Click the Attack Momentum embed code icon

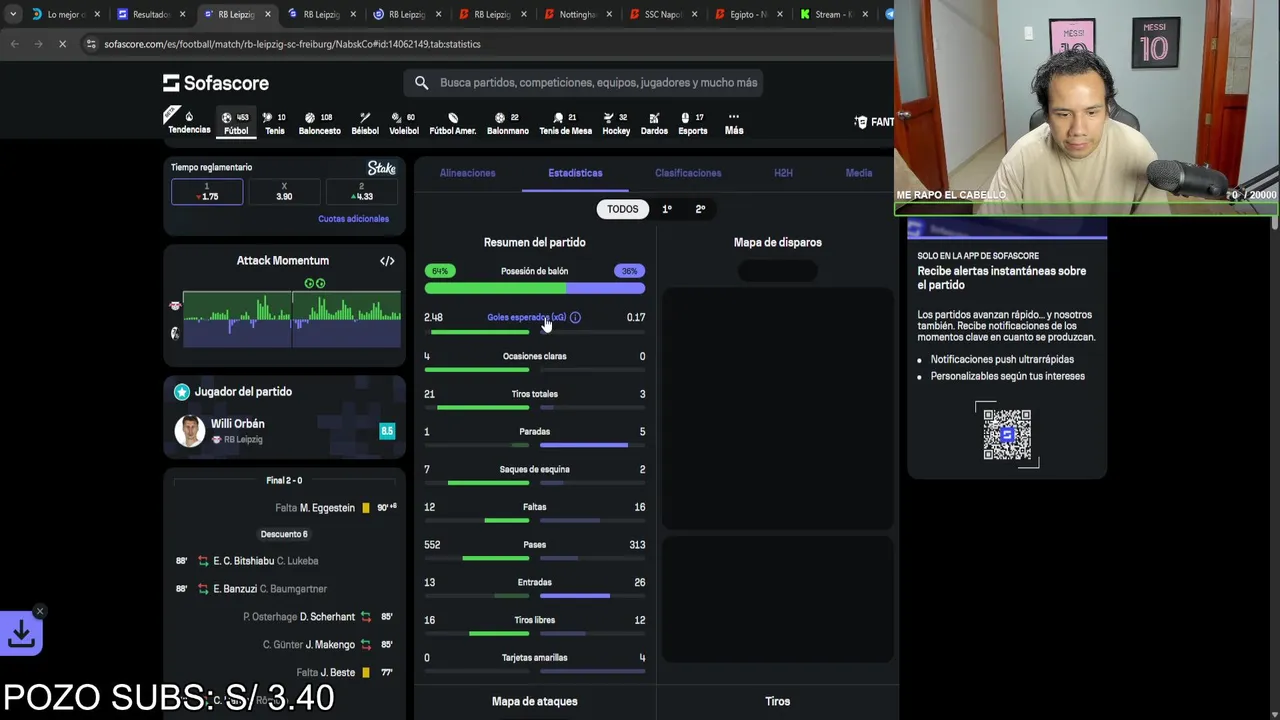tap(387, 261)
